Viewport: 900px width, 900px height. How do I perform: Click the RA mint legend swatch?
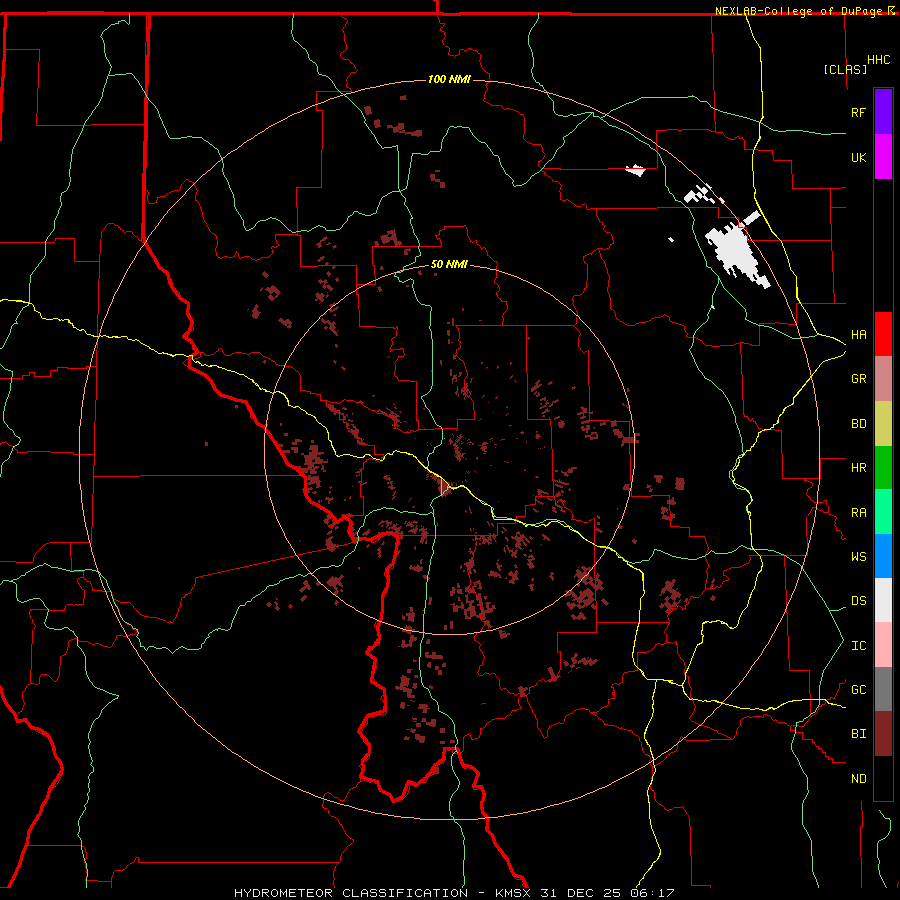pos(883,512)
